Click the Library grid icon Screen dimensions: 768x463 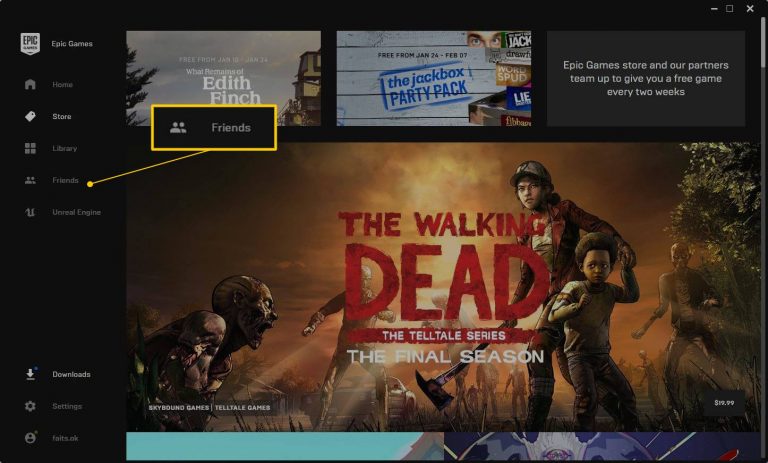pyautogui.click(x=30, y=148)
